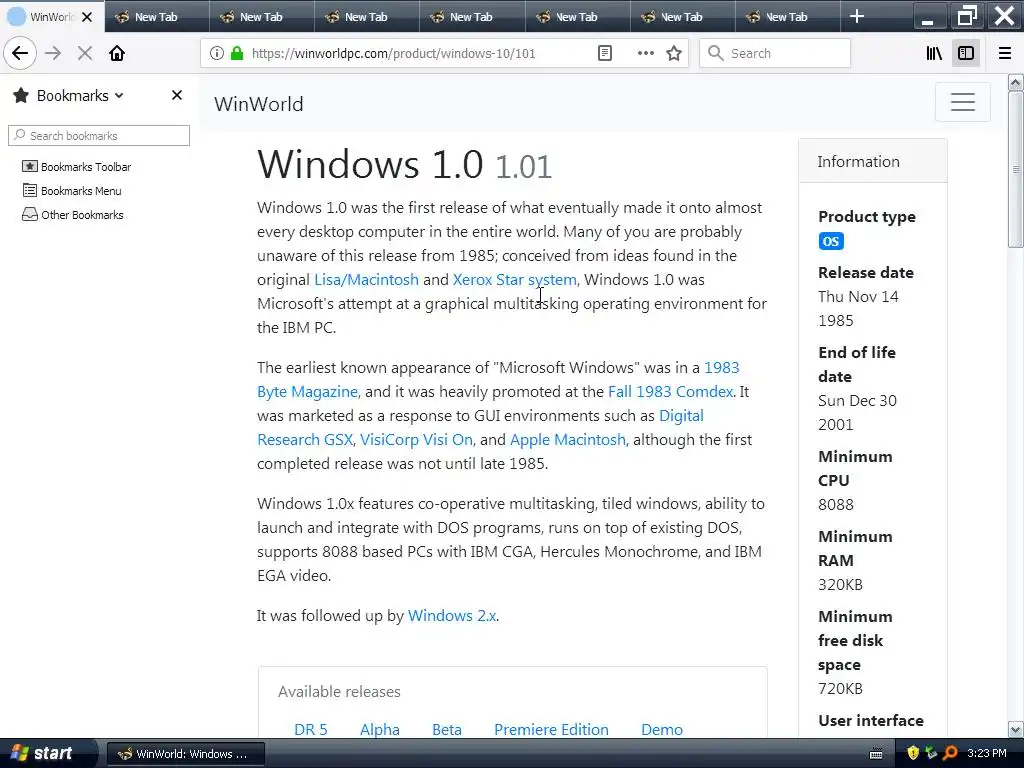The height and width of the screenshot is (768, 1024).
Task: Select the Beta release
Action: (447, 729)
